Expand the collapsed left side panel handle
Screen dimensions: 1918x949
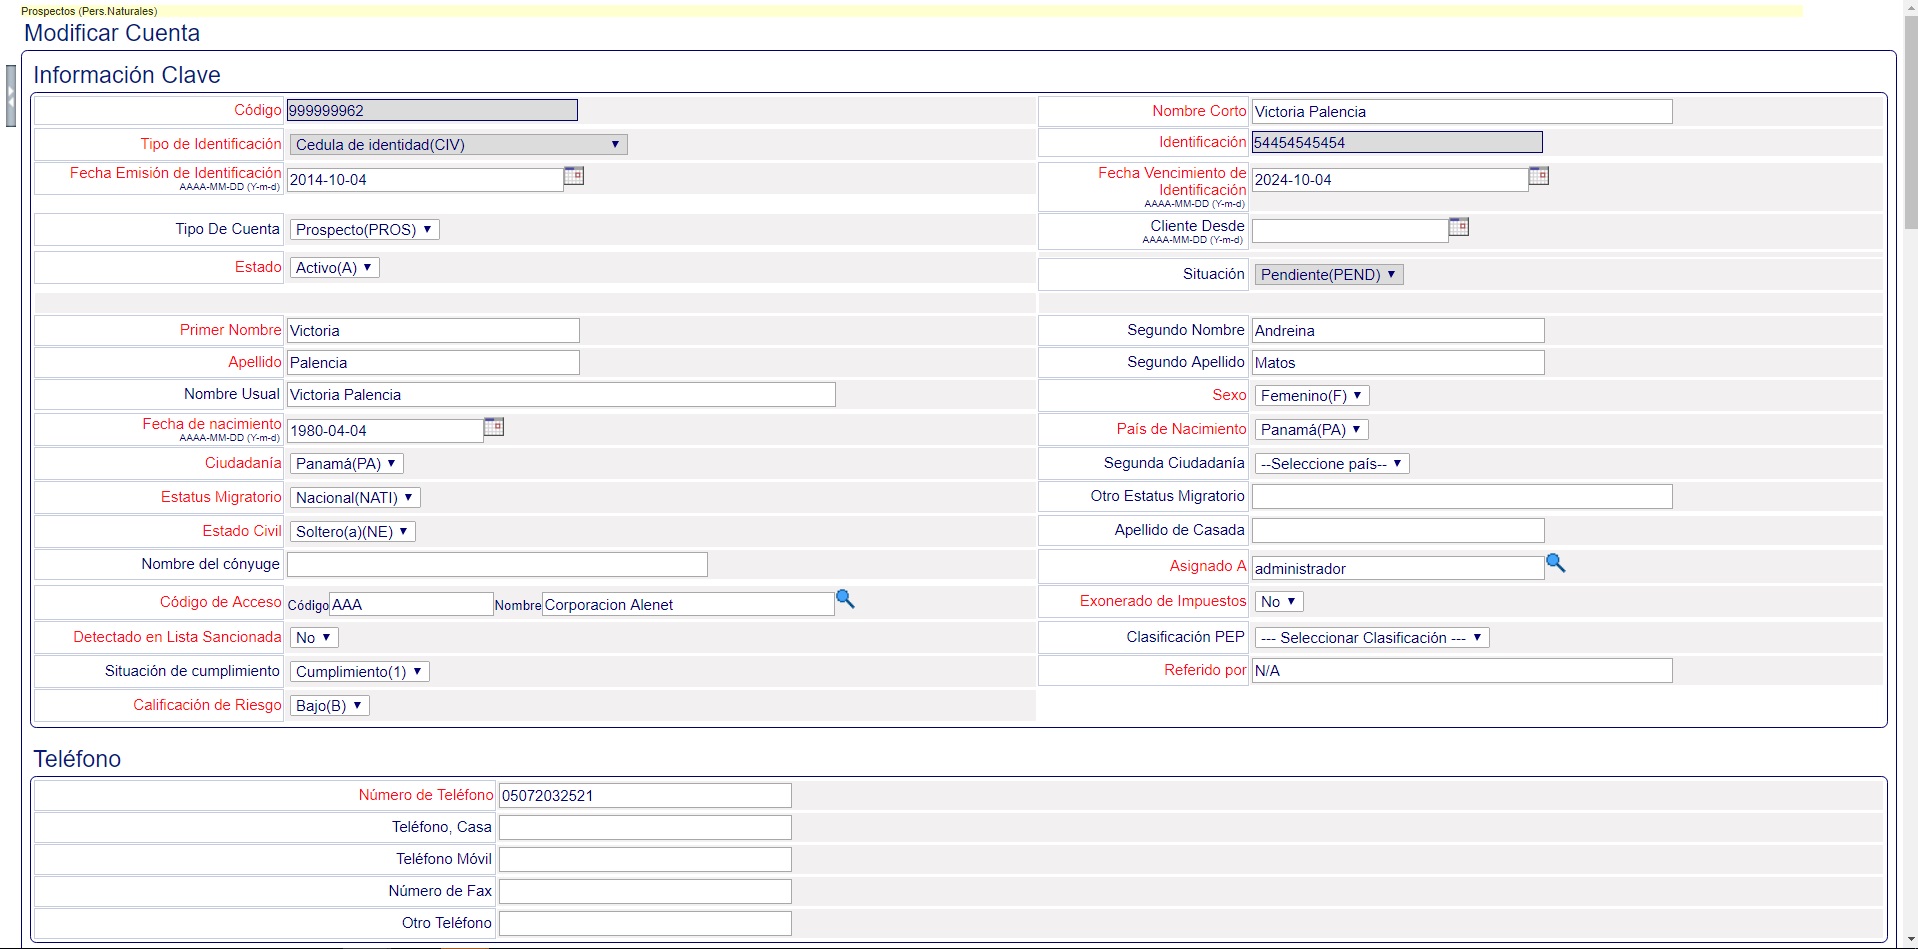click(x=11, y=96)
